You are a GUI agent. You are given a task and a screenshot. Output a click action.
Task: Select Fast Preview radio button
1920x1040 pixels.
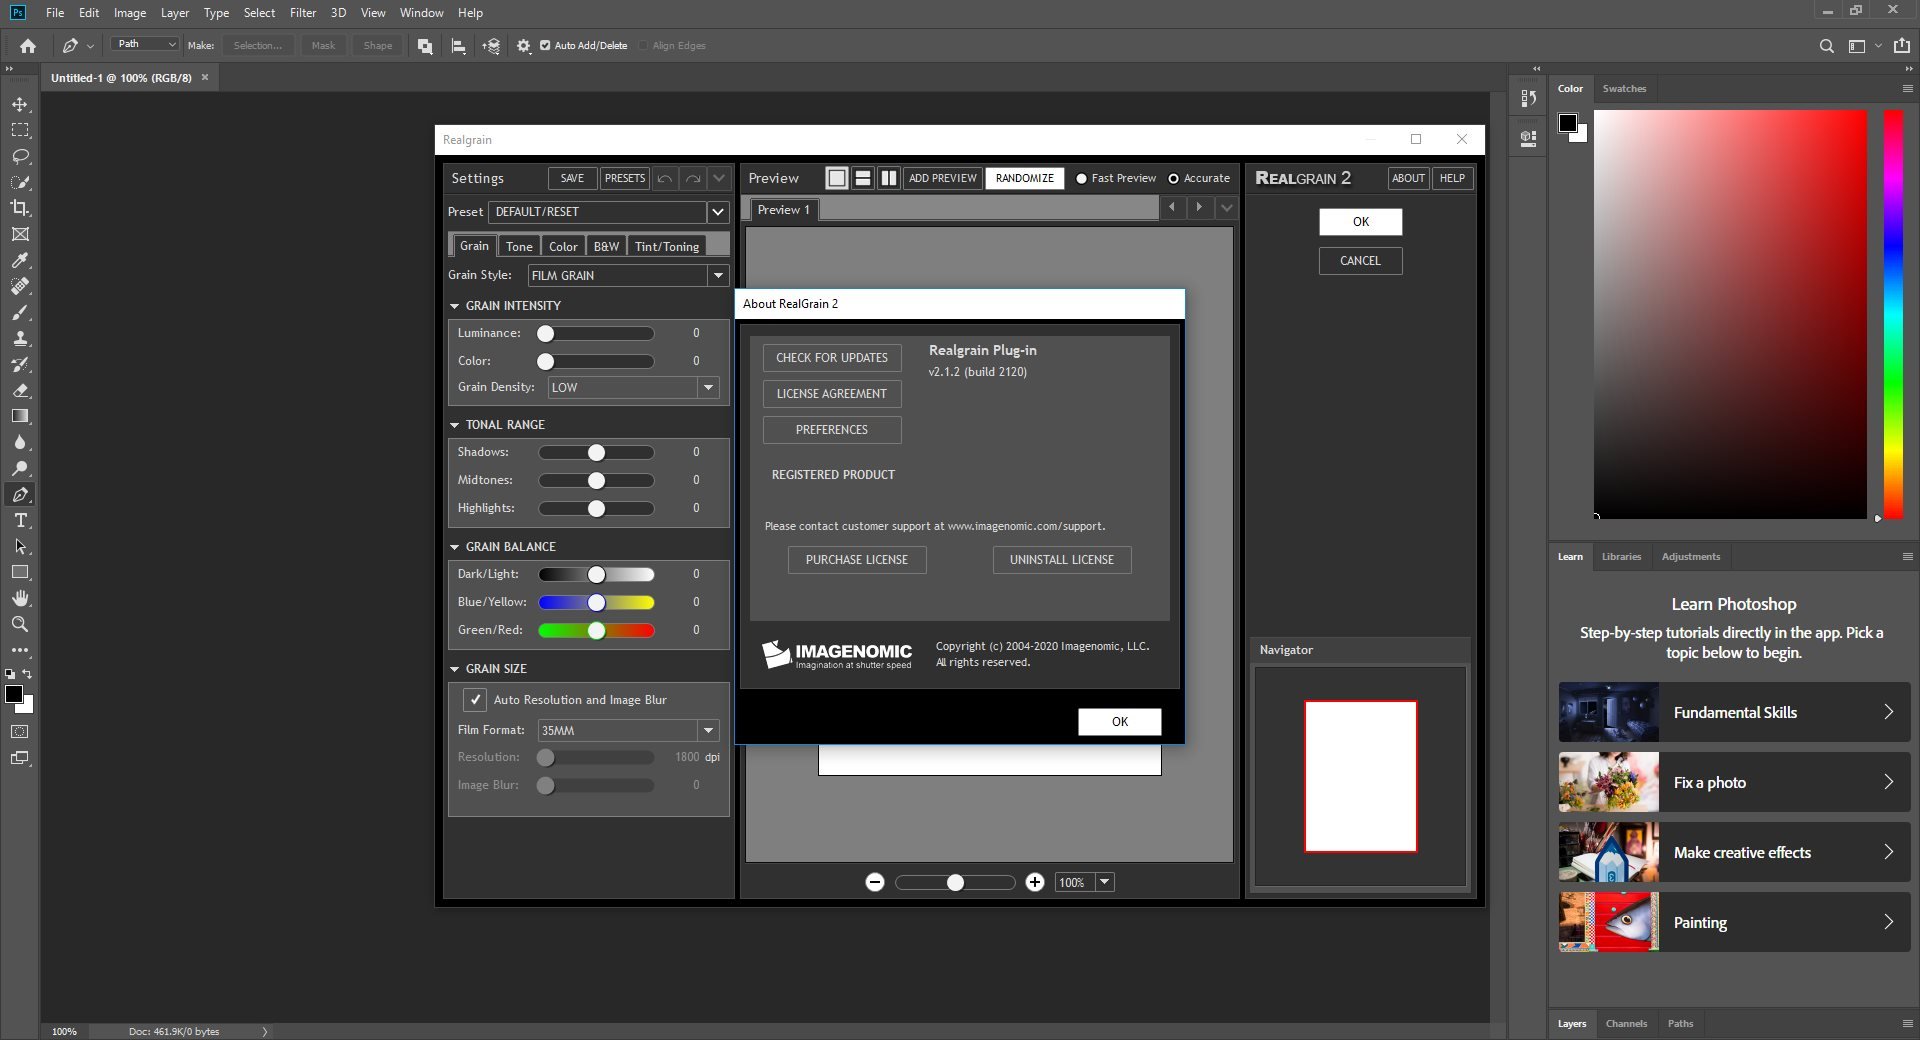(x=1081, y=178)
